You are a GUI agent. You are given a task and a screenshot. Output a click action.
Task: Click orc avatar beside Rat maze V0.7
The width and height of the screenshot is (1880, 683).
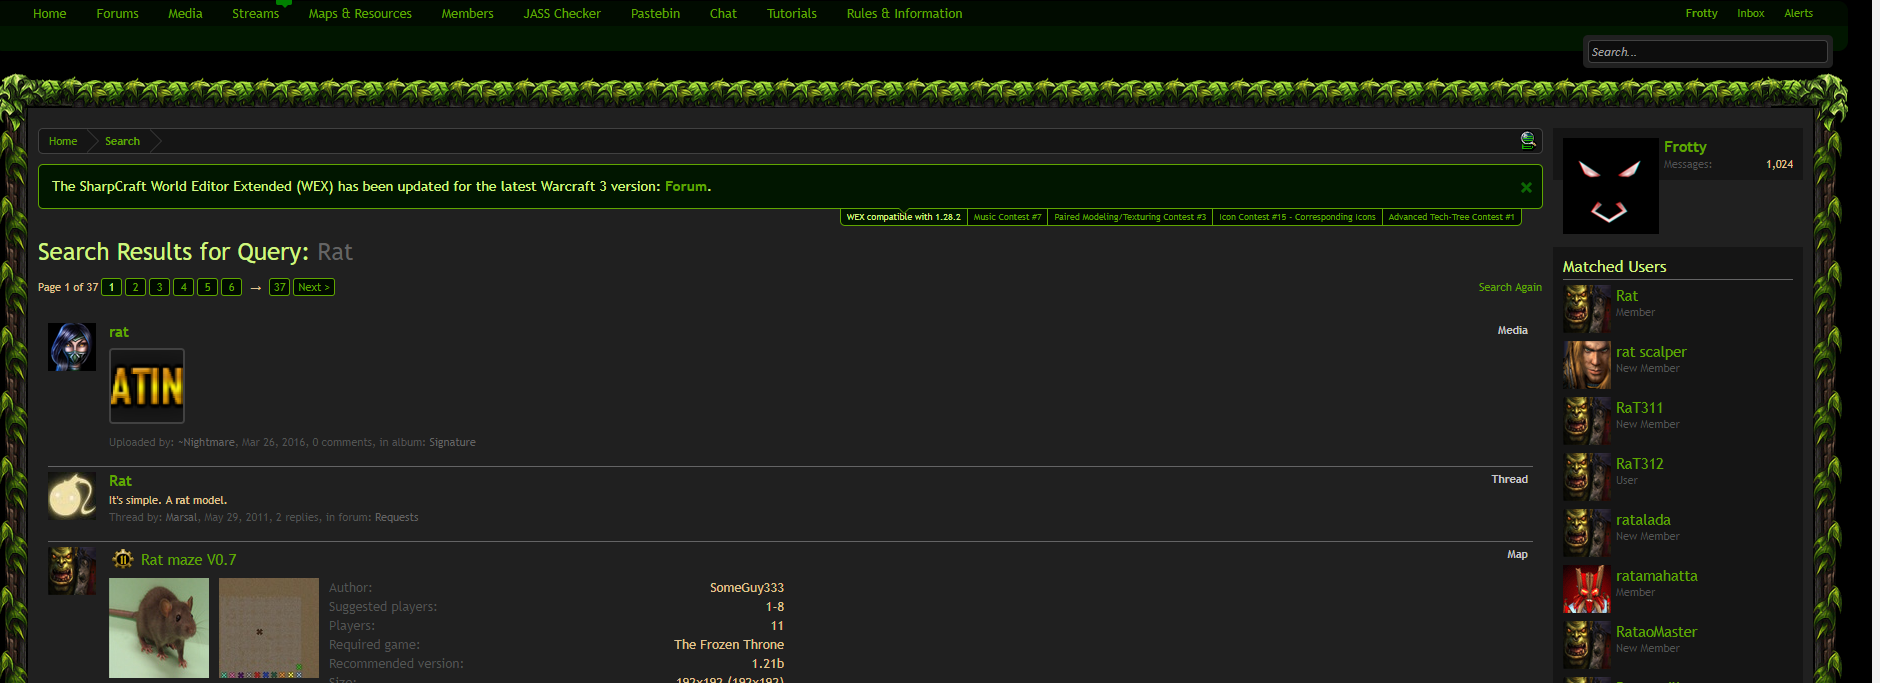72,571
